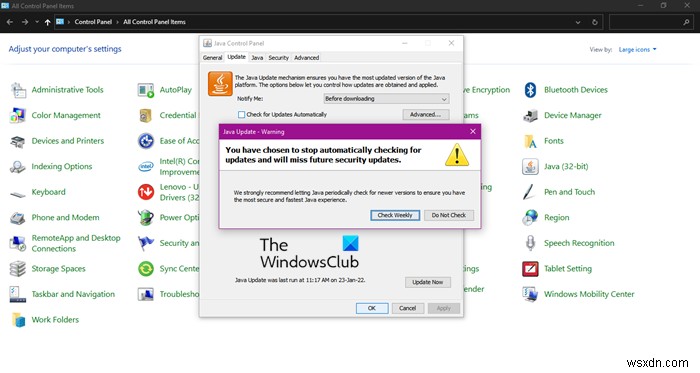Open the Security tab
This screenshot has height=373, width=700.
pos(279,58)
